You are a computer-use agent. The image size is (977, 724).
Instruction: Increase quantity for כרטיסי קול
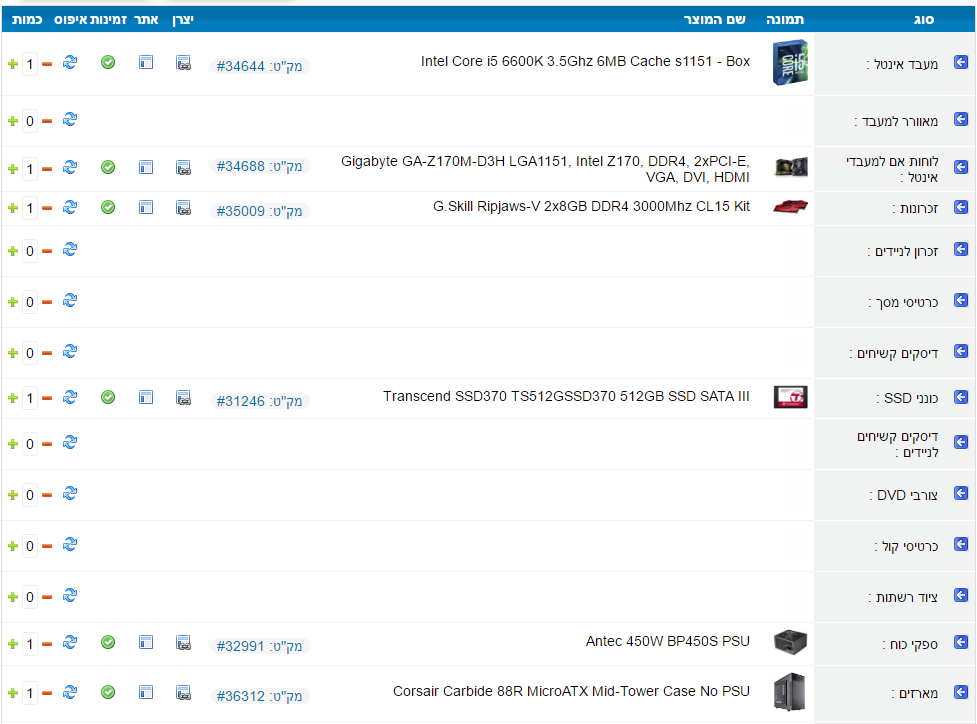coord(12,546)
